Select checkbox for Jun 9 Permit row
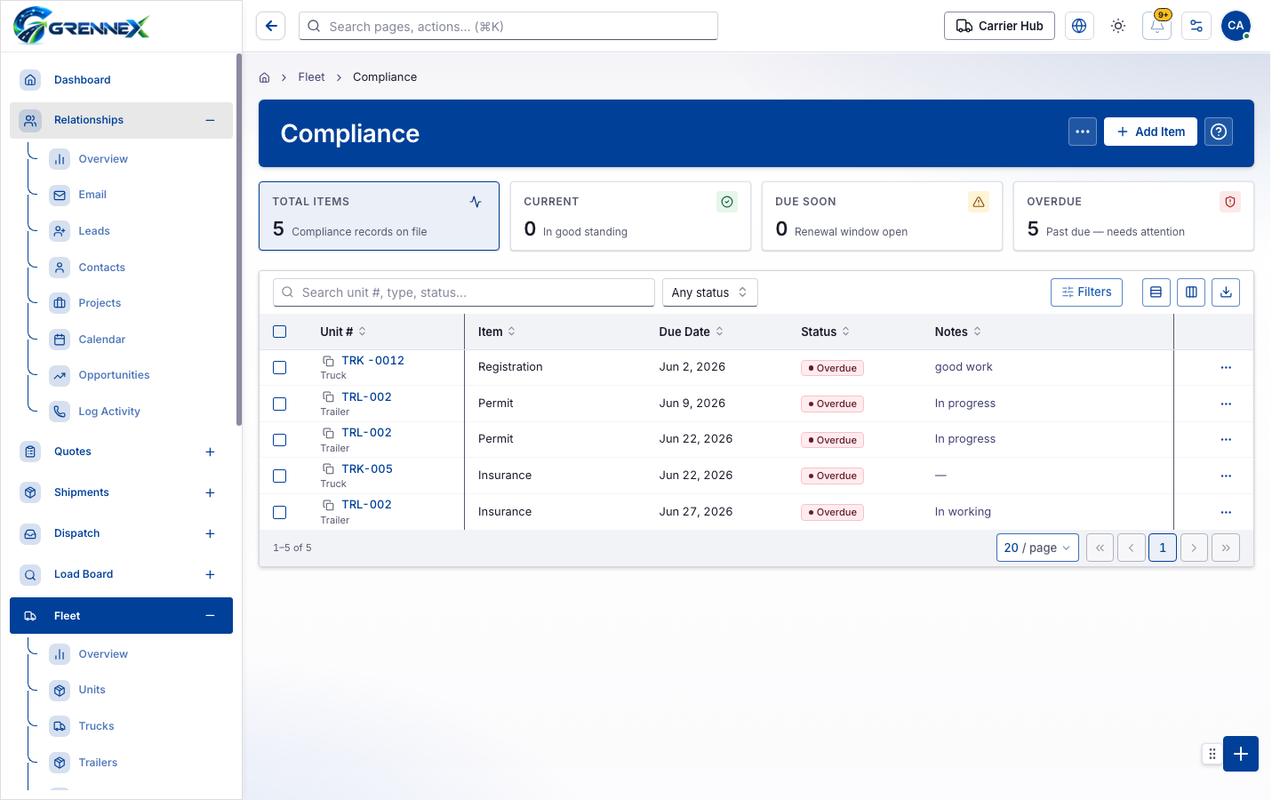The width and height of the screenshot is (1280, 800). (x=280, y=404)
